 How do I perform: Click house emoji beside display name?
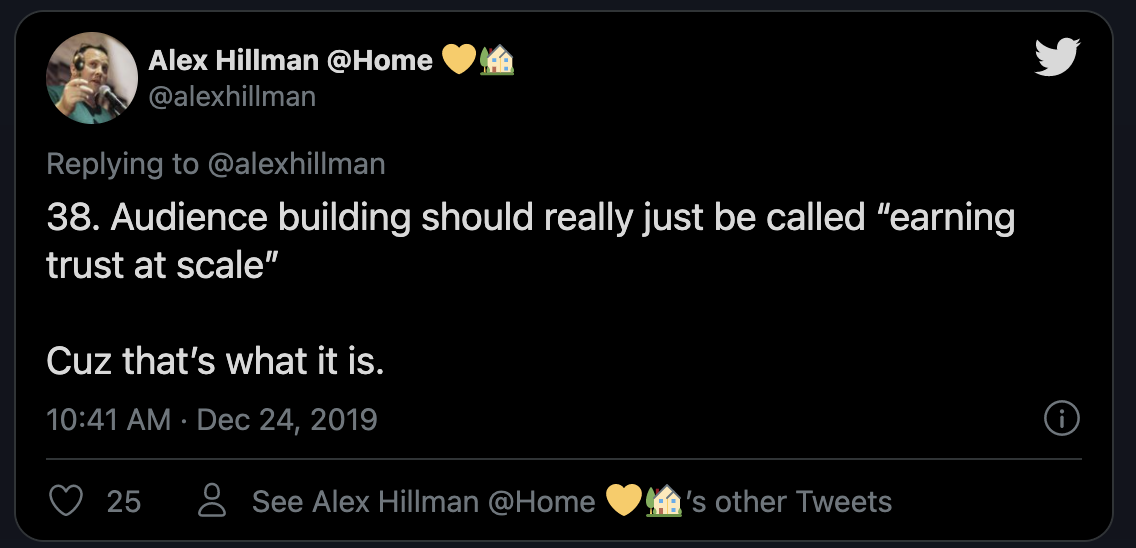pos(497,61)
